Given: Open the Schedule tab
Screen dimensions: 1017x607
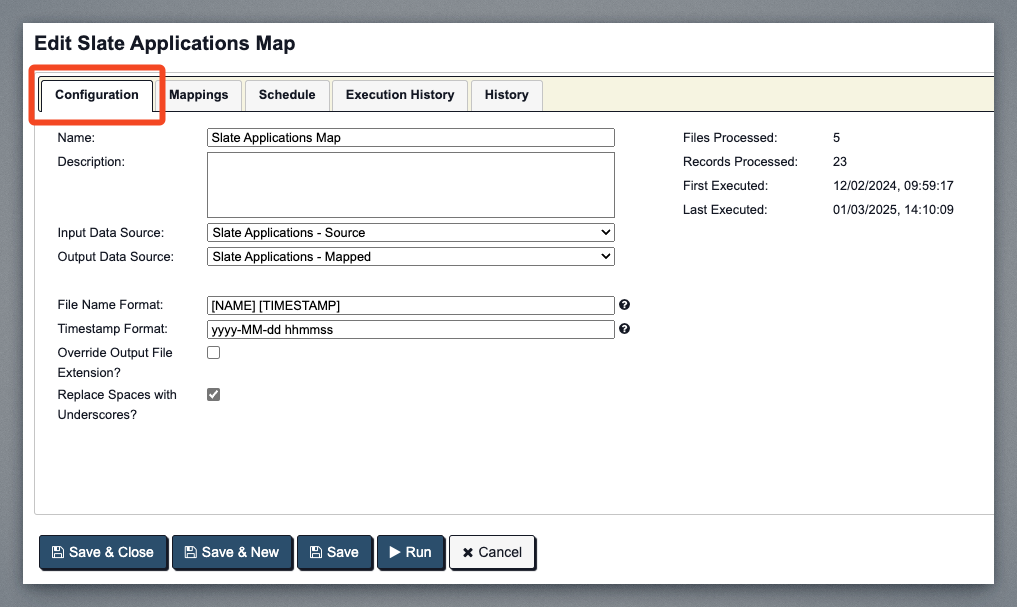Looking at the screenshot, I should [x=287, y=95].
